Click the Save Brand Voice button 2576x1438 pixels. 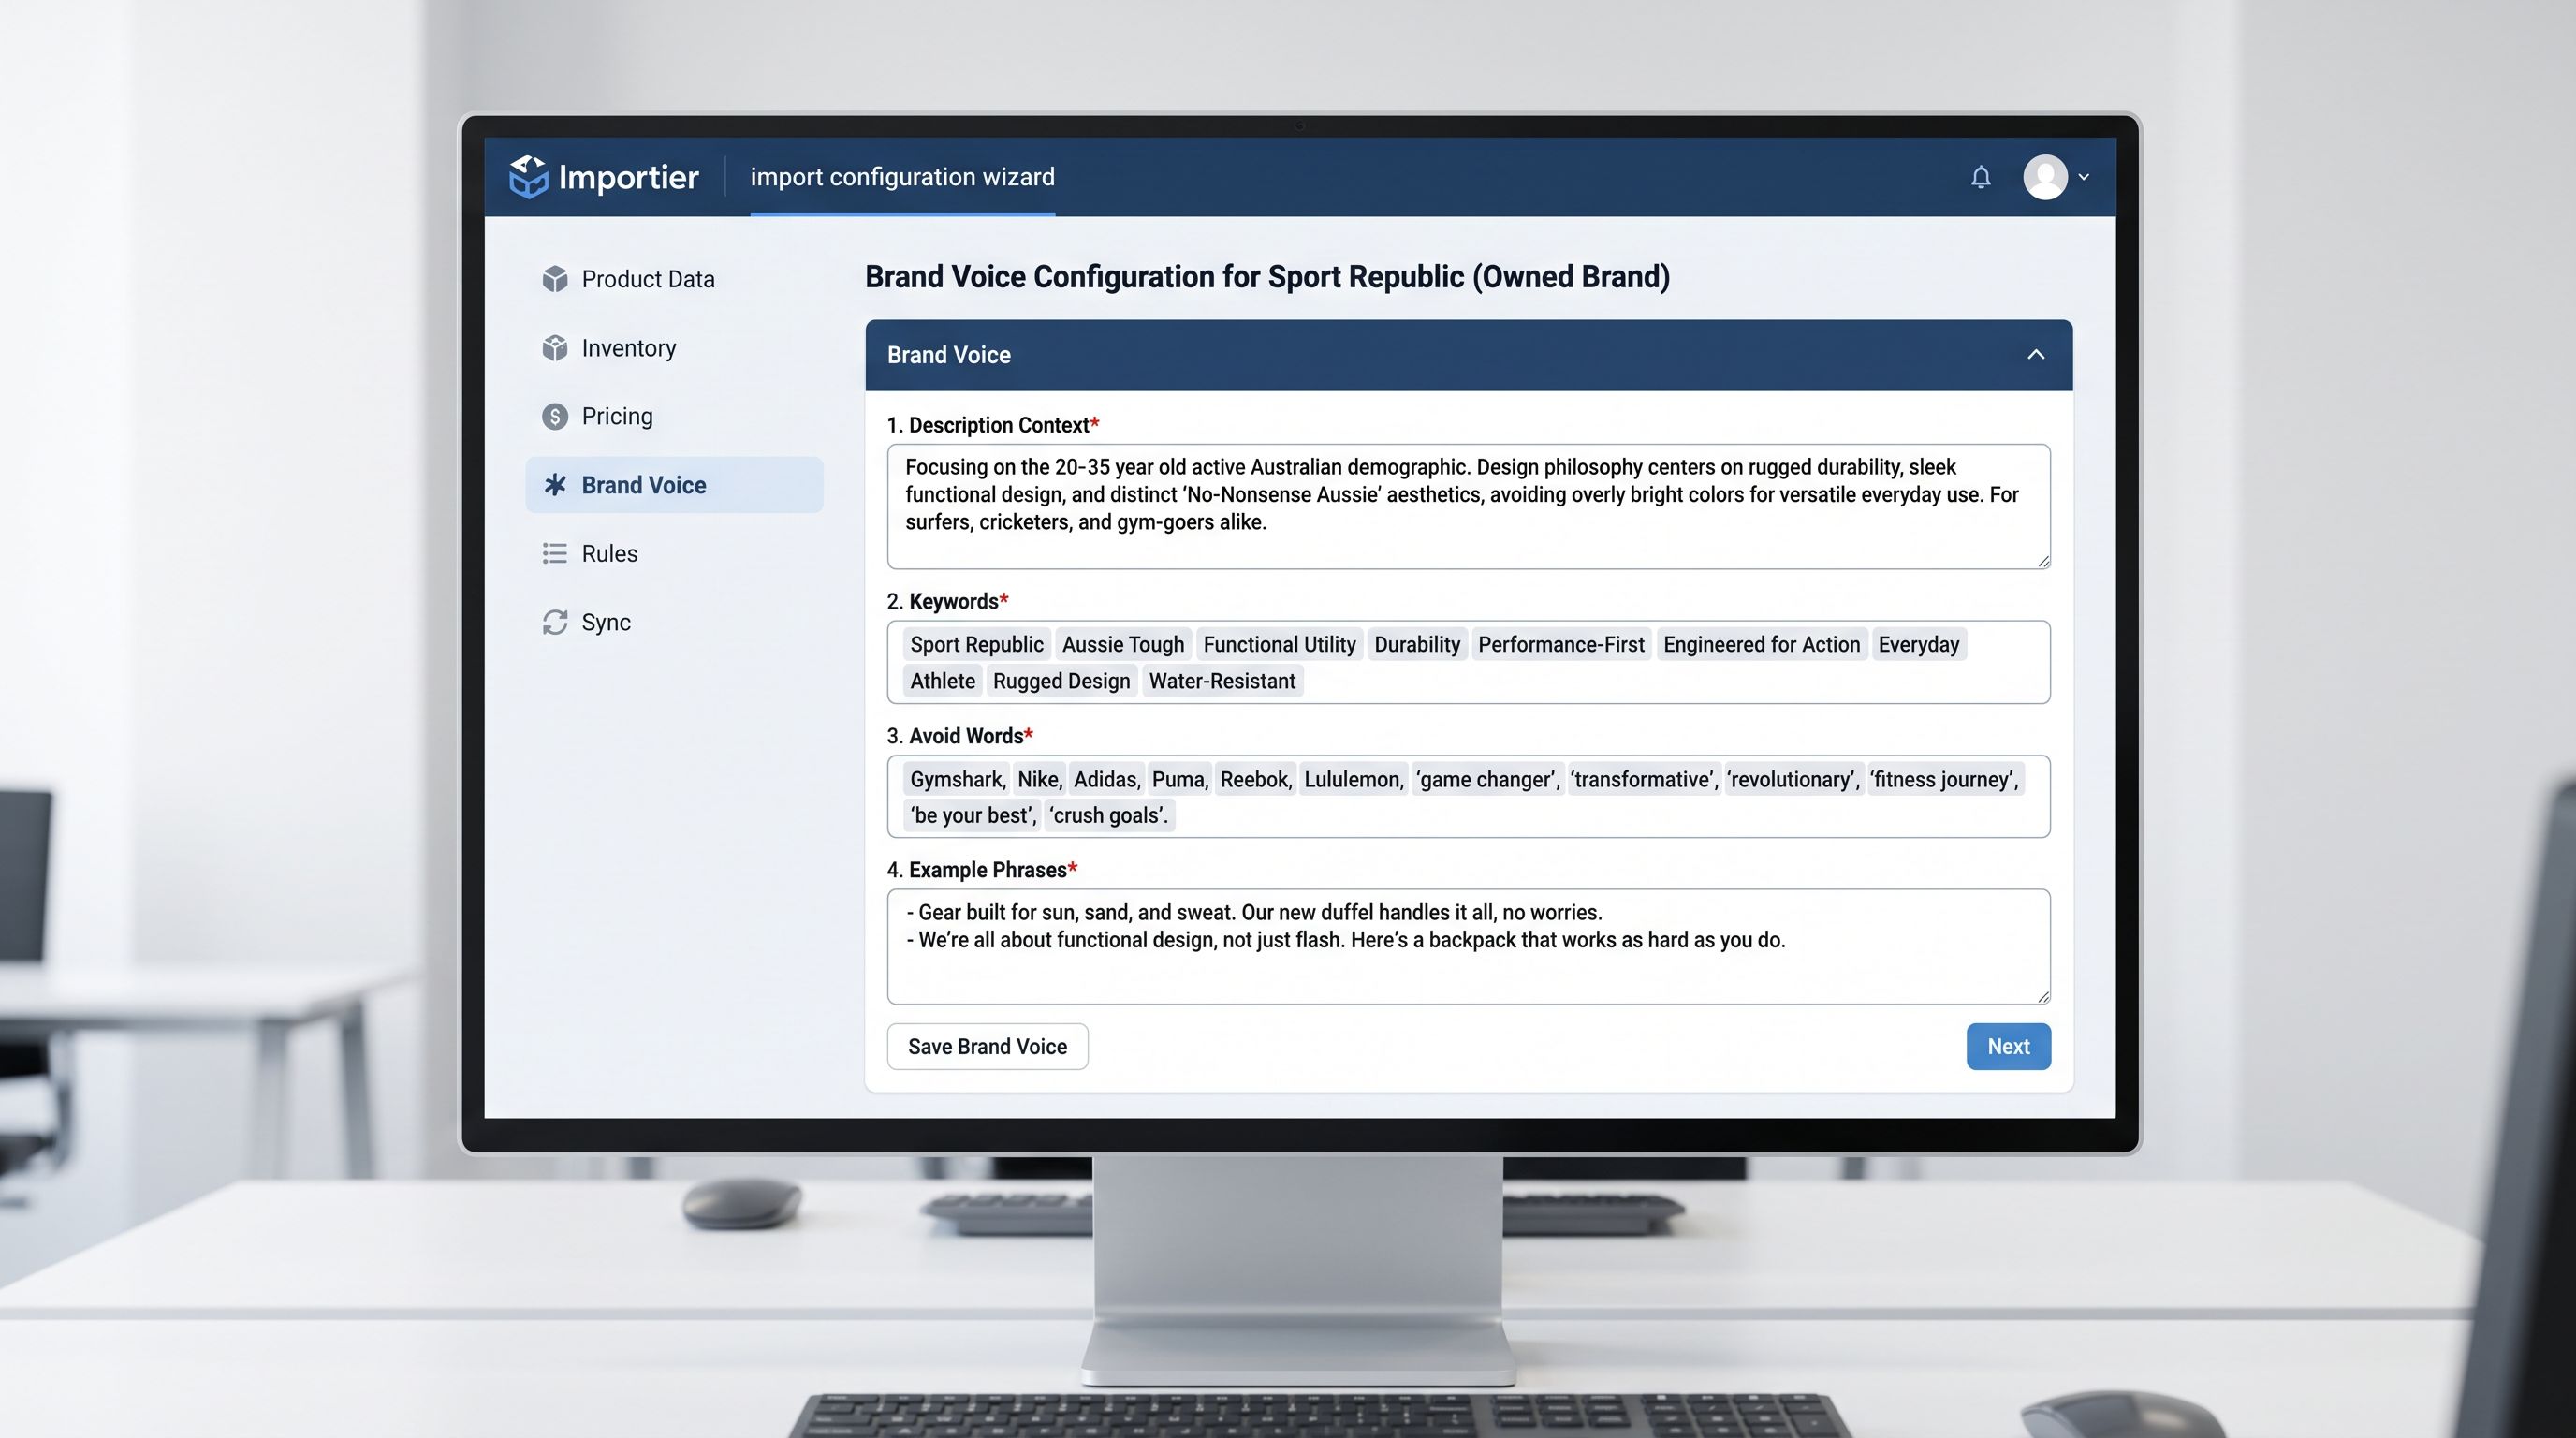[987, 1046]
